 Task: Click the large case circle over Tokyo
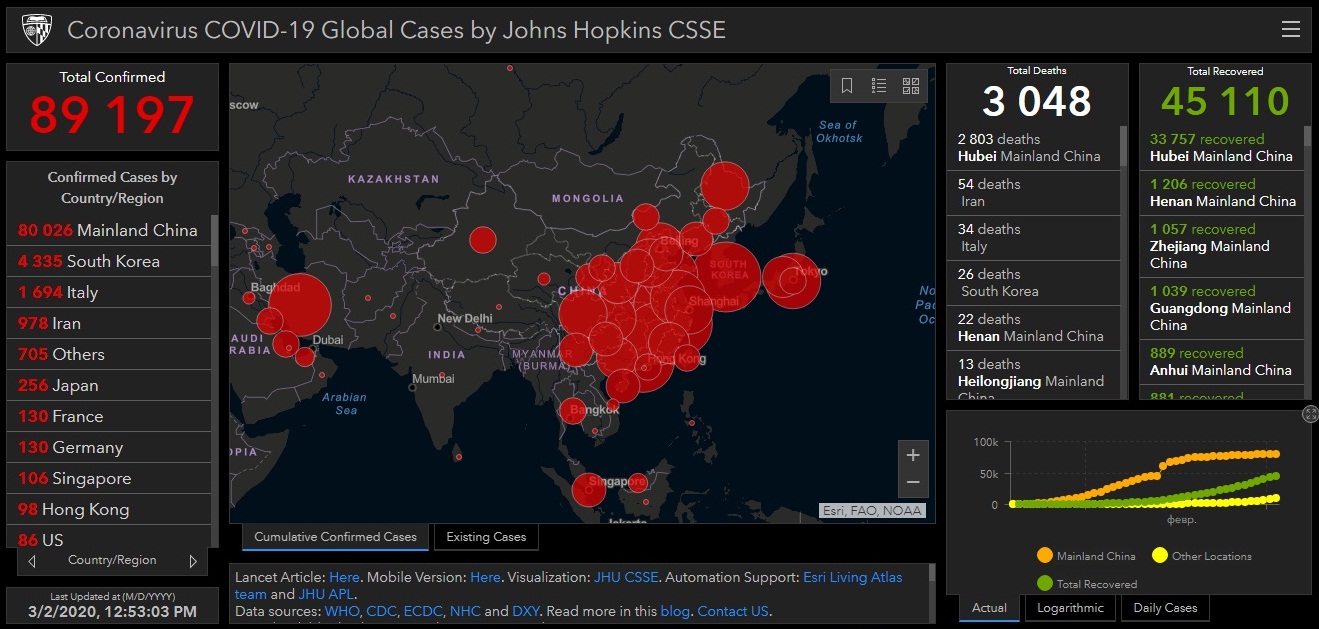pos(792,280)
